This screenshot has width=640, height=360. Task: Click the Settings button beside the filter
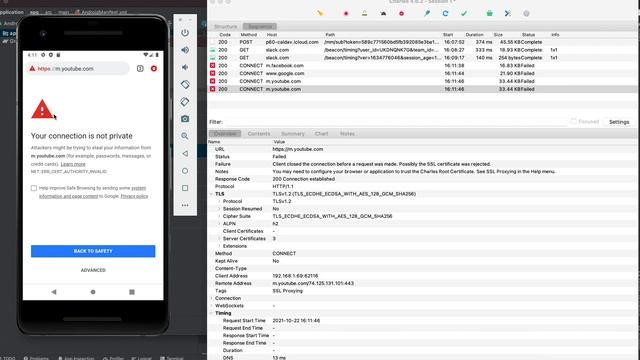(x=619, y=122)
